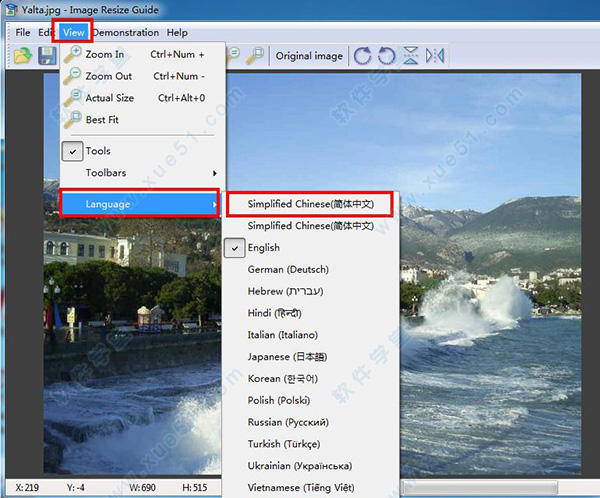
Task: Click the Save floppy disk icon
Action: (48, 56)
